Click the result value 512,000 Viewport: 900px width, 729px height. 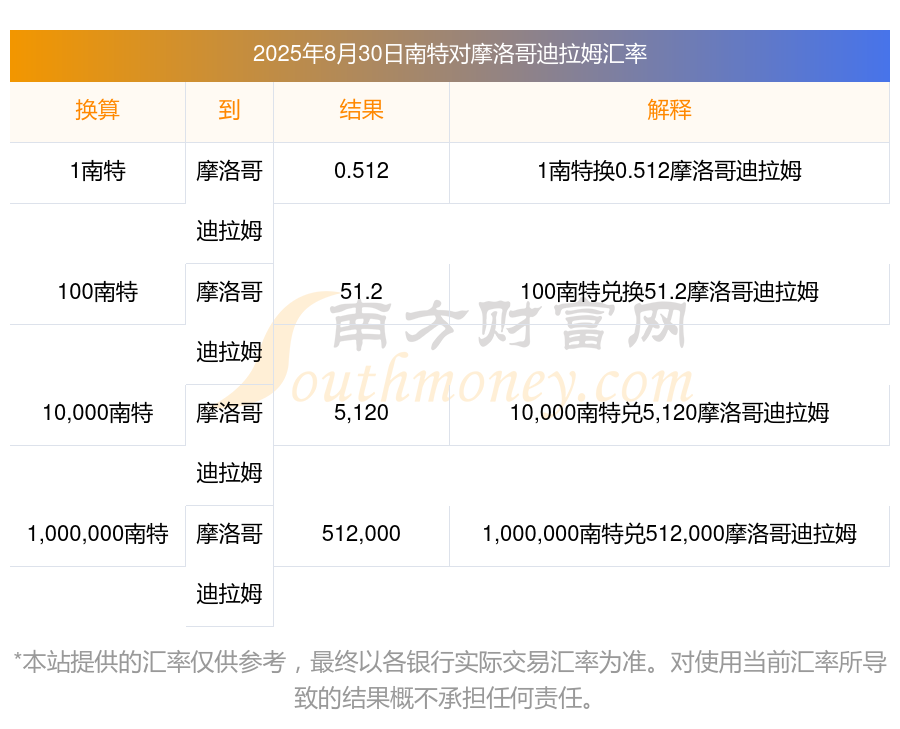coord(361,534)
